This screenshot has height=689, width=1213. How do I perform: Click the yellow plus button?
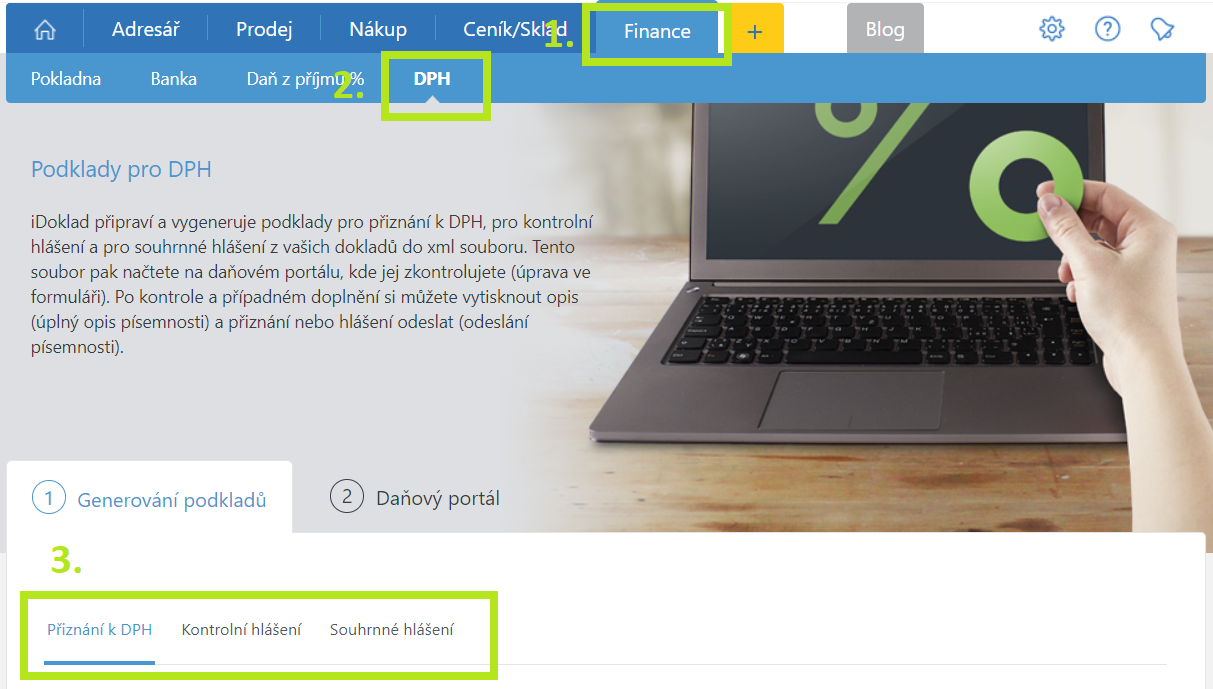[754, 31]
